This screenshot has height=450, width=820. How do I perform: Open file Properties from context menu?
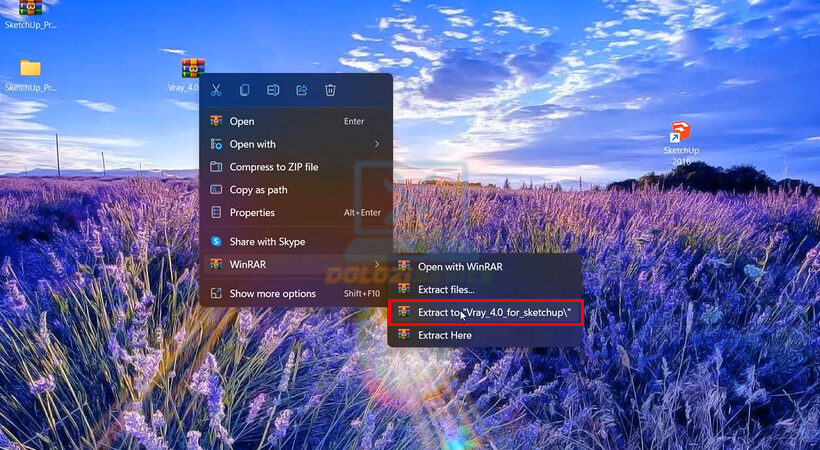(x=252, y=213)
